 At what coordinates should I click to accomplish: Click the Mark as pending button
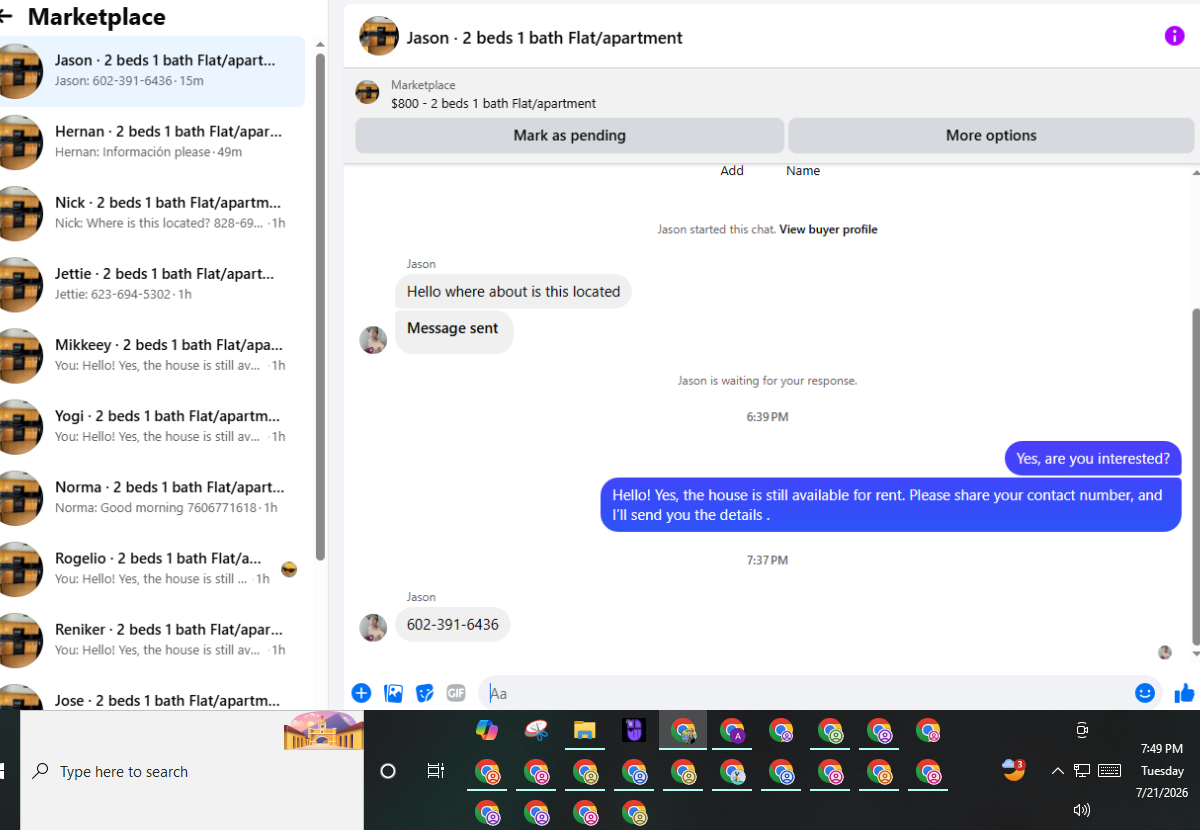570,135
